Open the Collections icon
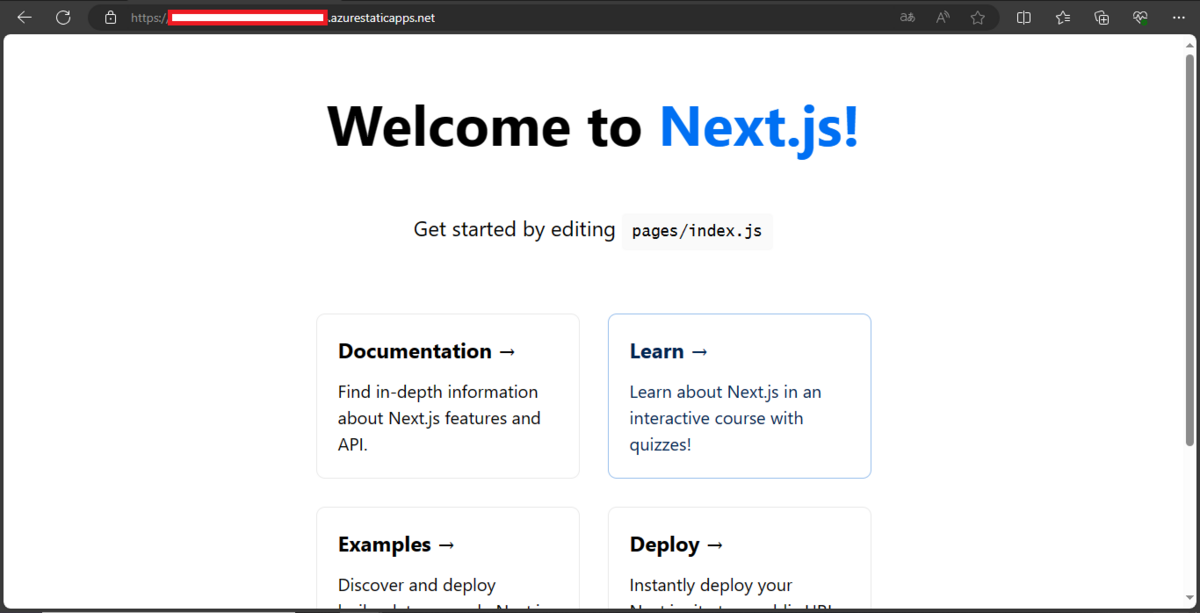Image resolution: width=1200 pixels, height=613 pixels. pos(1101,17)
